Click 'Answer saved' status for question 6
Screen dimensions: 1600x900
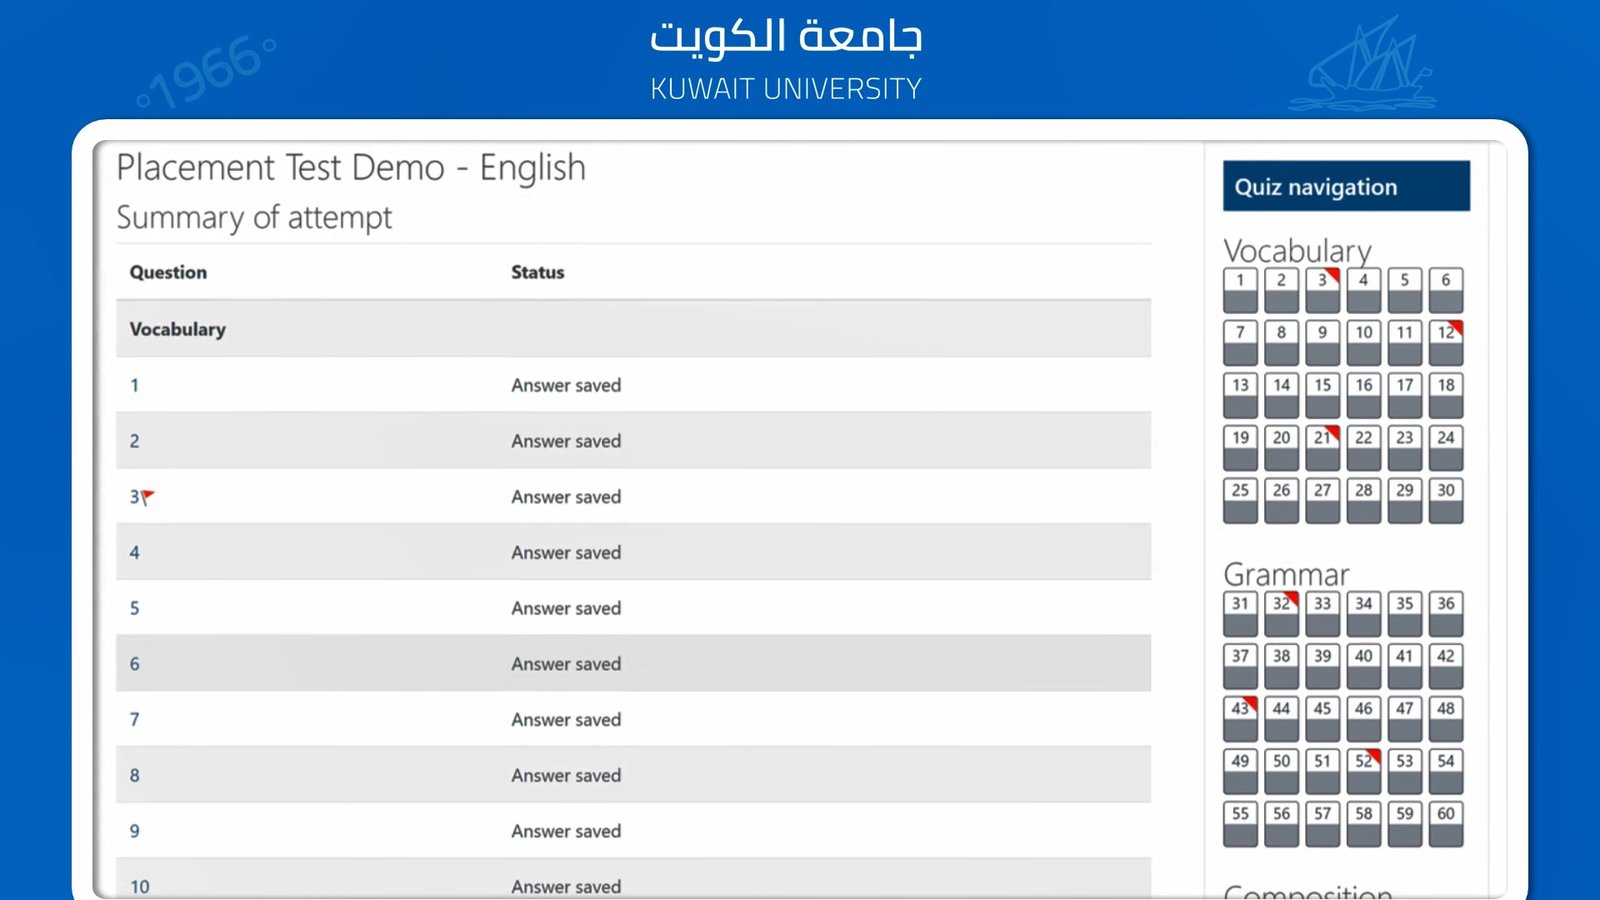pos(566,664)
